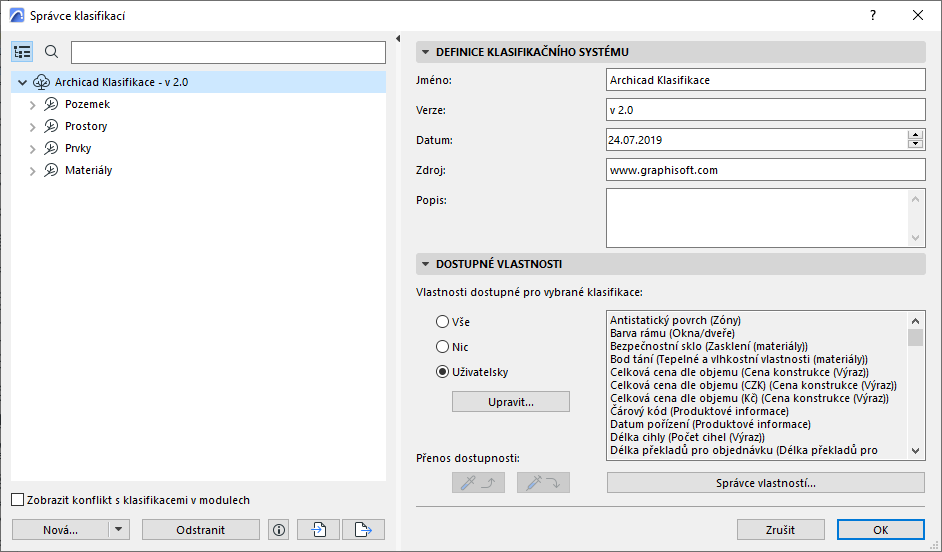Collapse the Archicad Klasifikace - v 2.0 tree
Viewport: 942px width, 552px height.
pos(23,82)
